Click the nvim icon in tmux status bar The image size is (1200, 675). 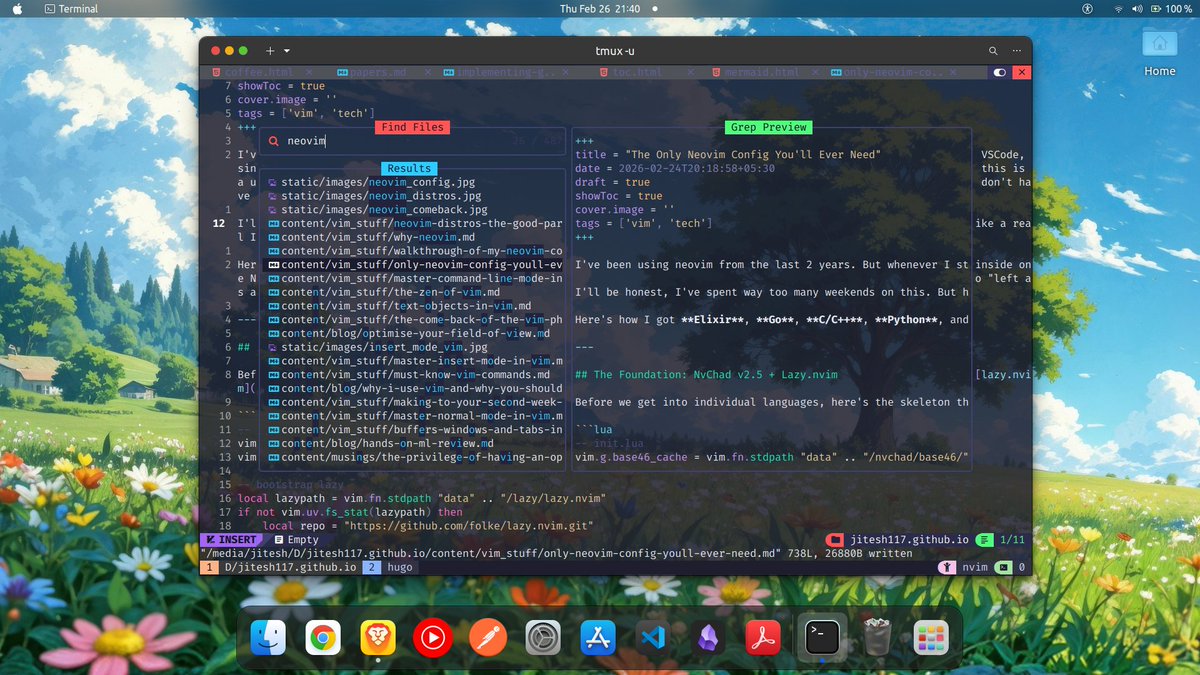[945, 567]
